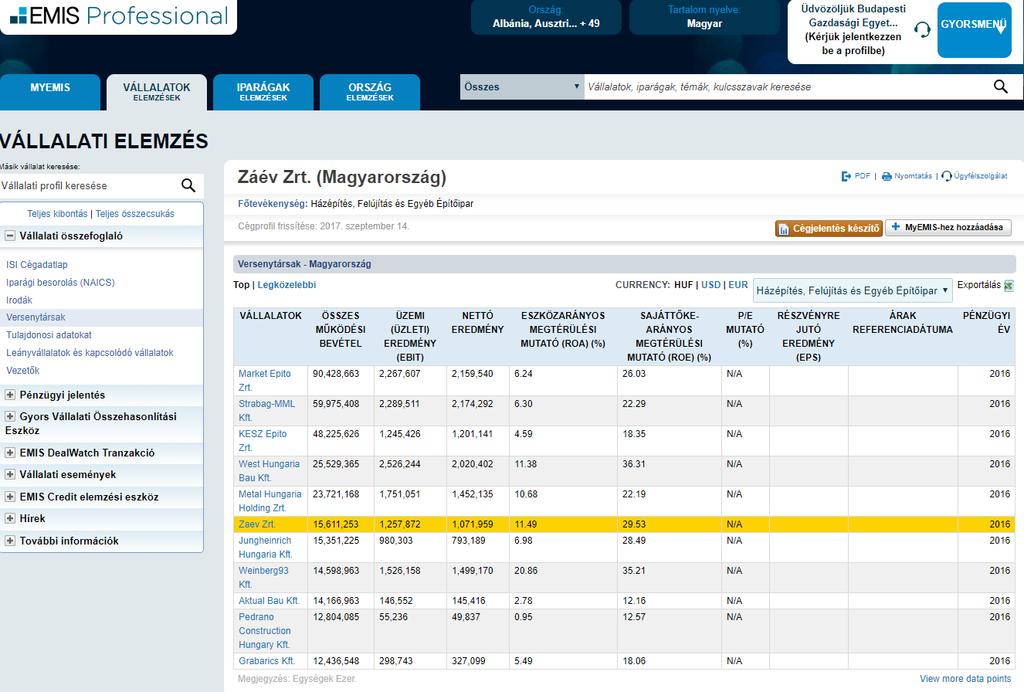The image size is (1024, 692).
Task: Open Market Epito Zrt. company link
Action: point(264,380)
